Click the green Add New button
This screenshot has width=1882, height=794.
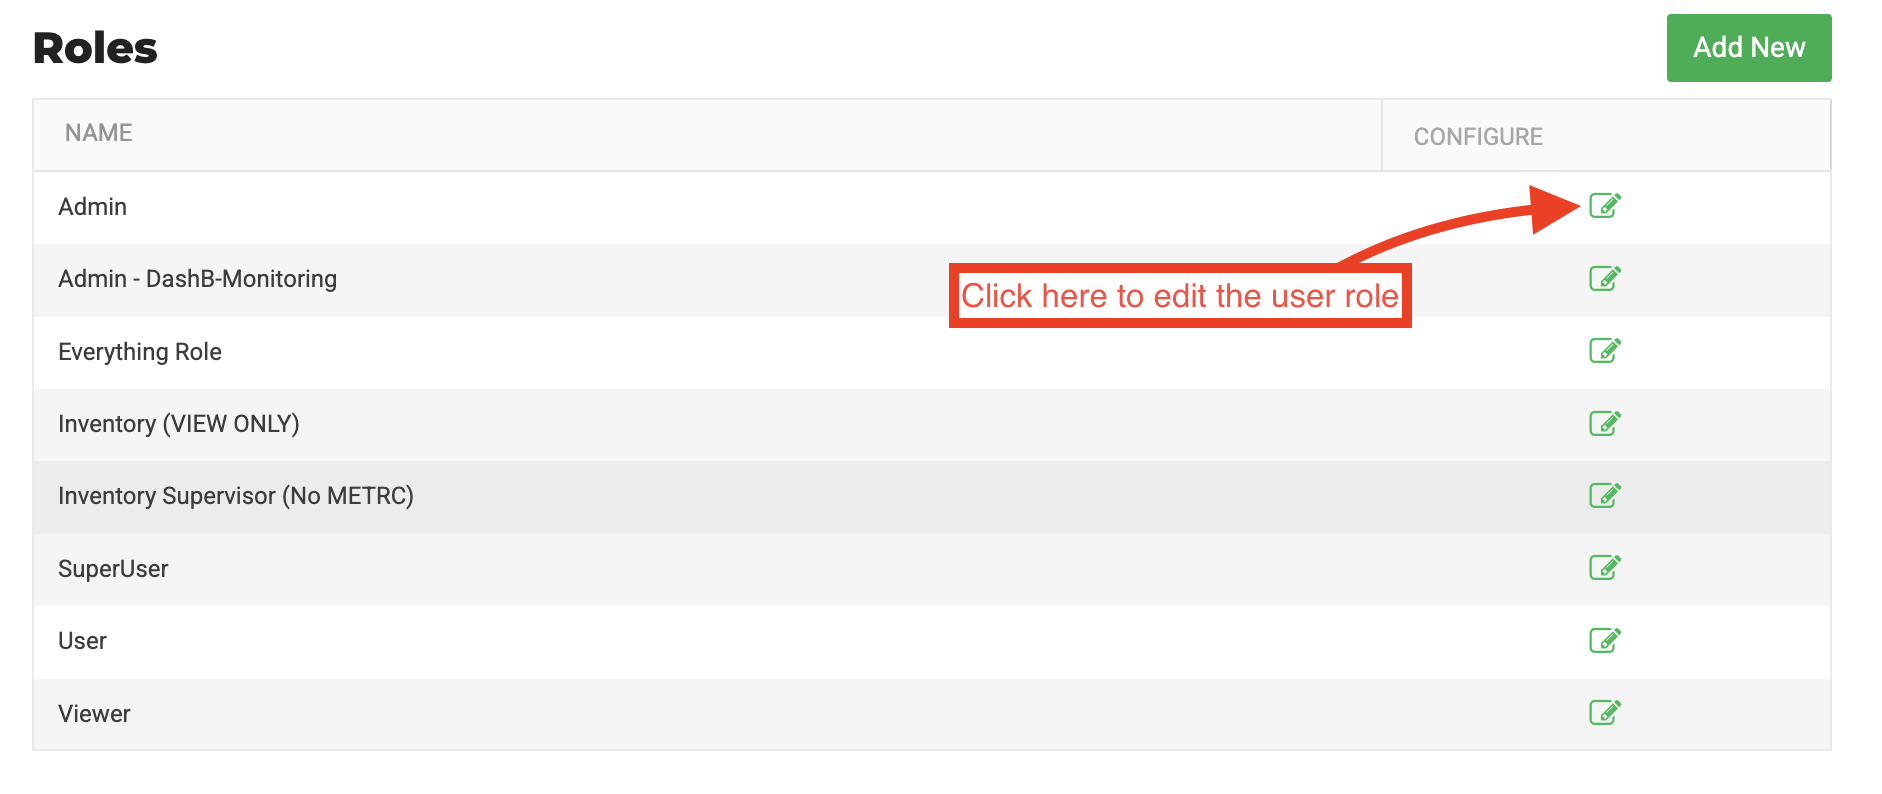tap(1748, 47)
